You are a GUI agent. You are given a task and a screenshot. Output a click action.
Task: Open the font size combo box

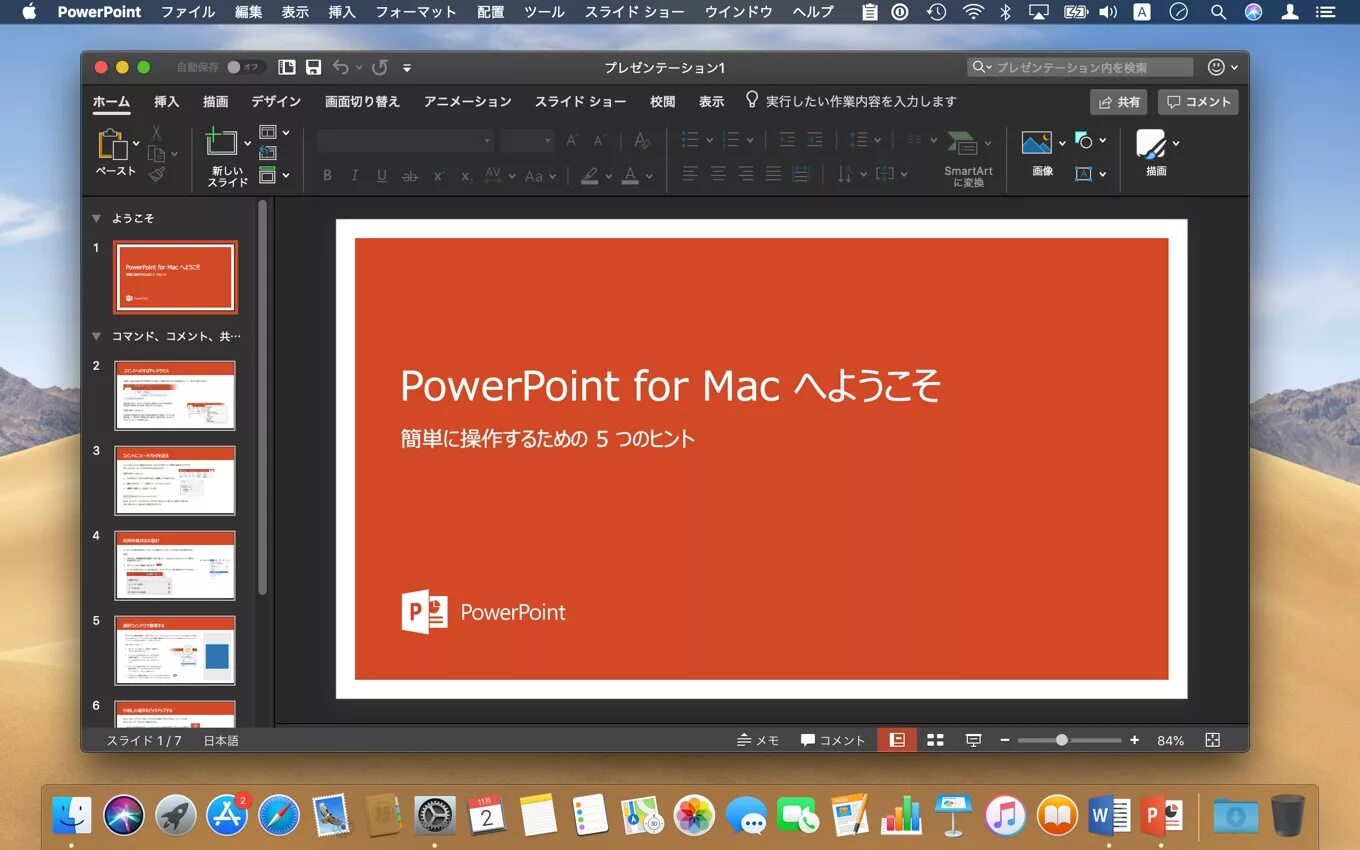(x=527, y=141)
